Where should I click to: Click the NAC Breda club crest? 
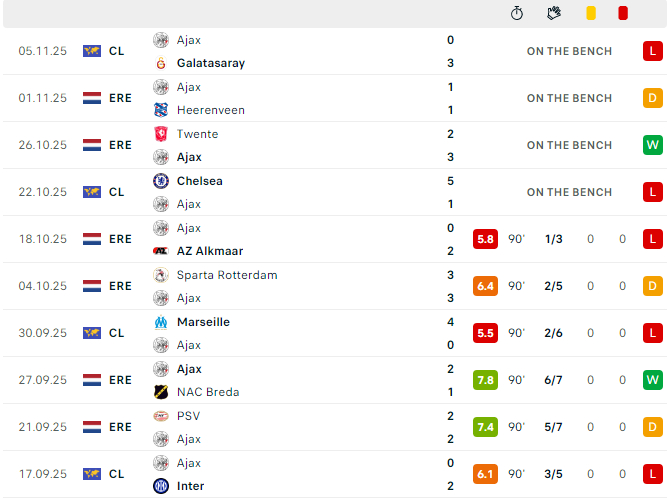[161, 392]
